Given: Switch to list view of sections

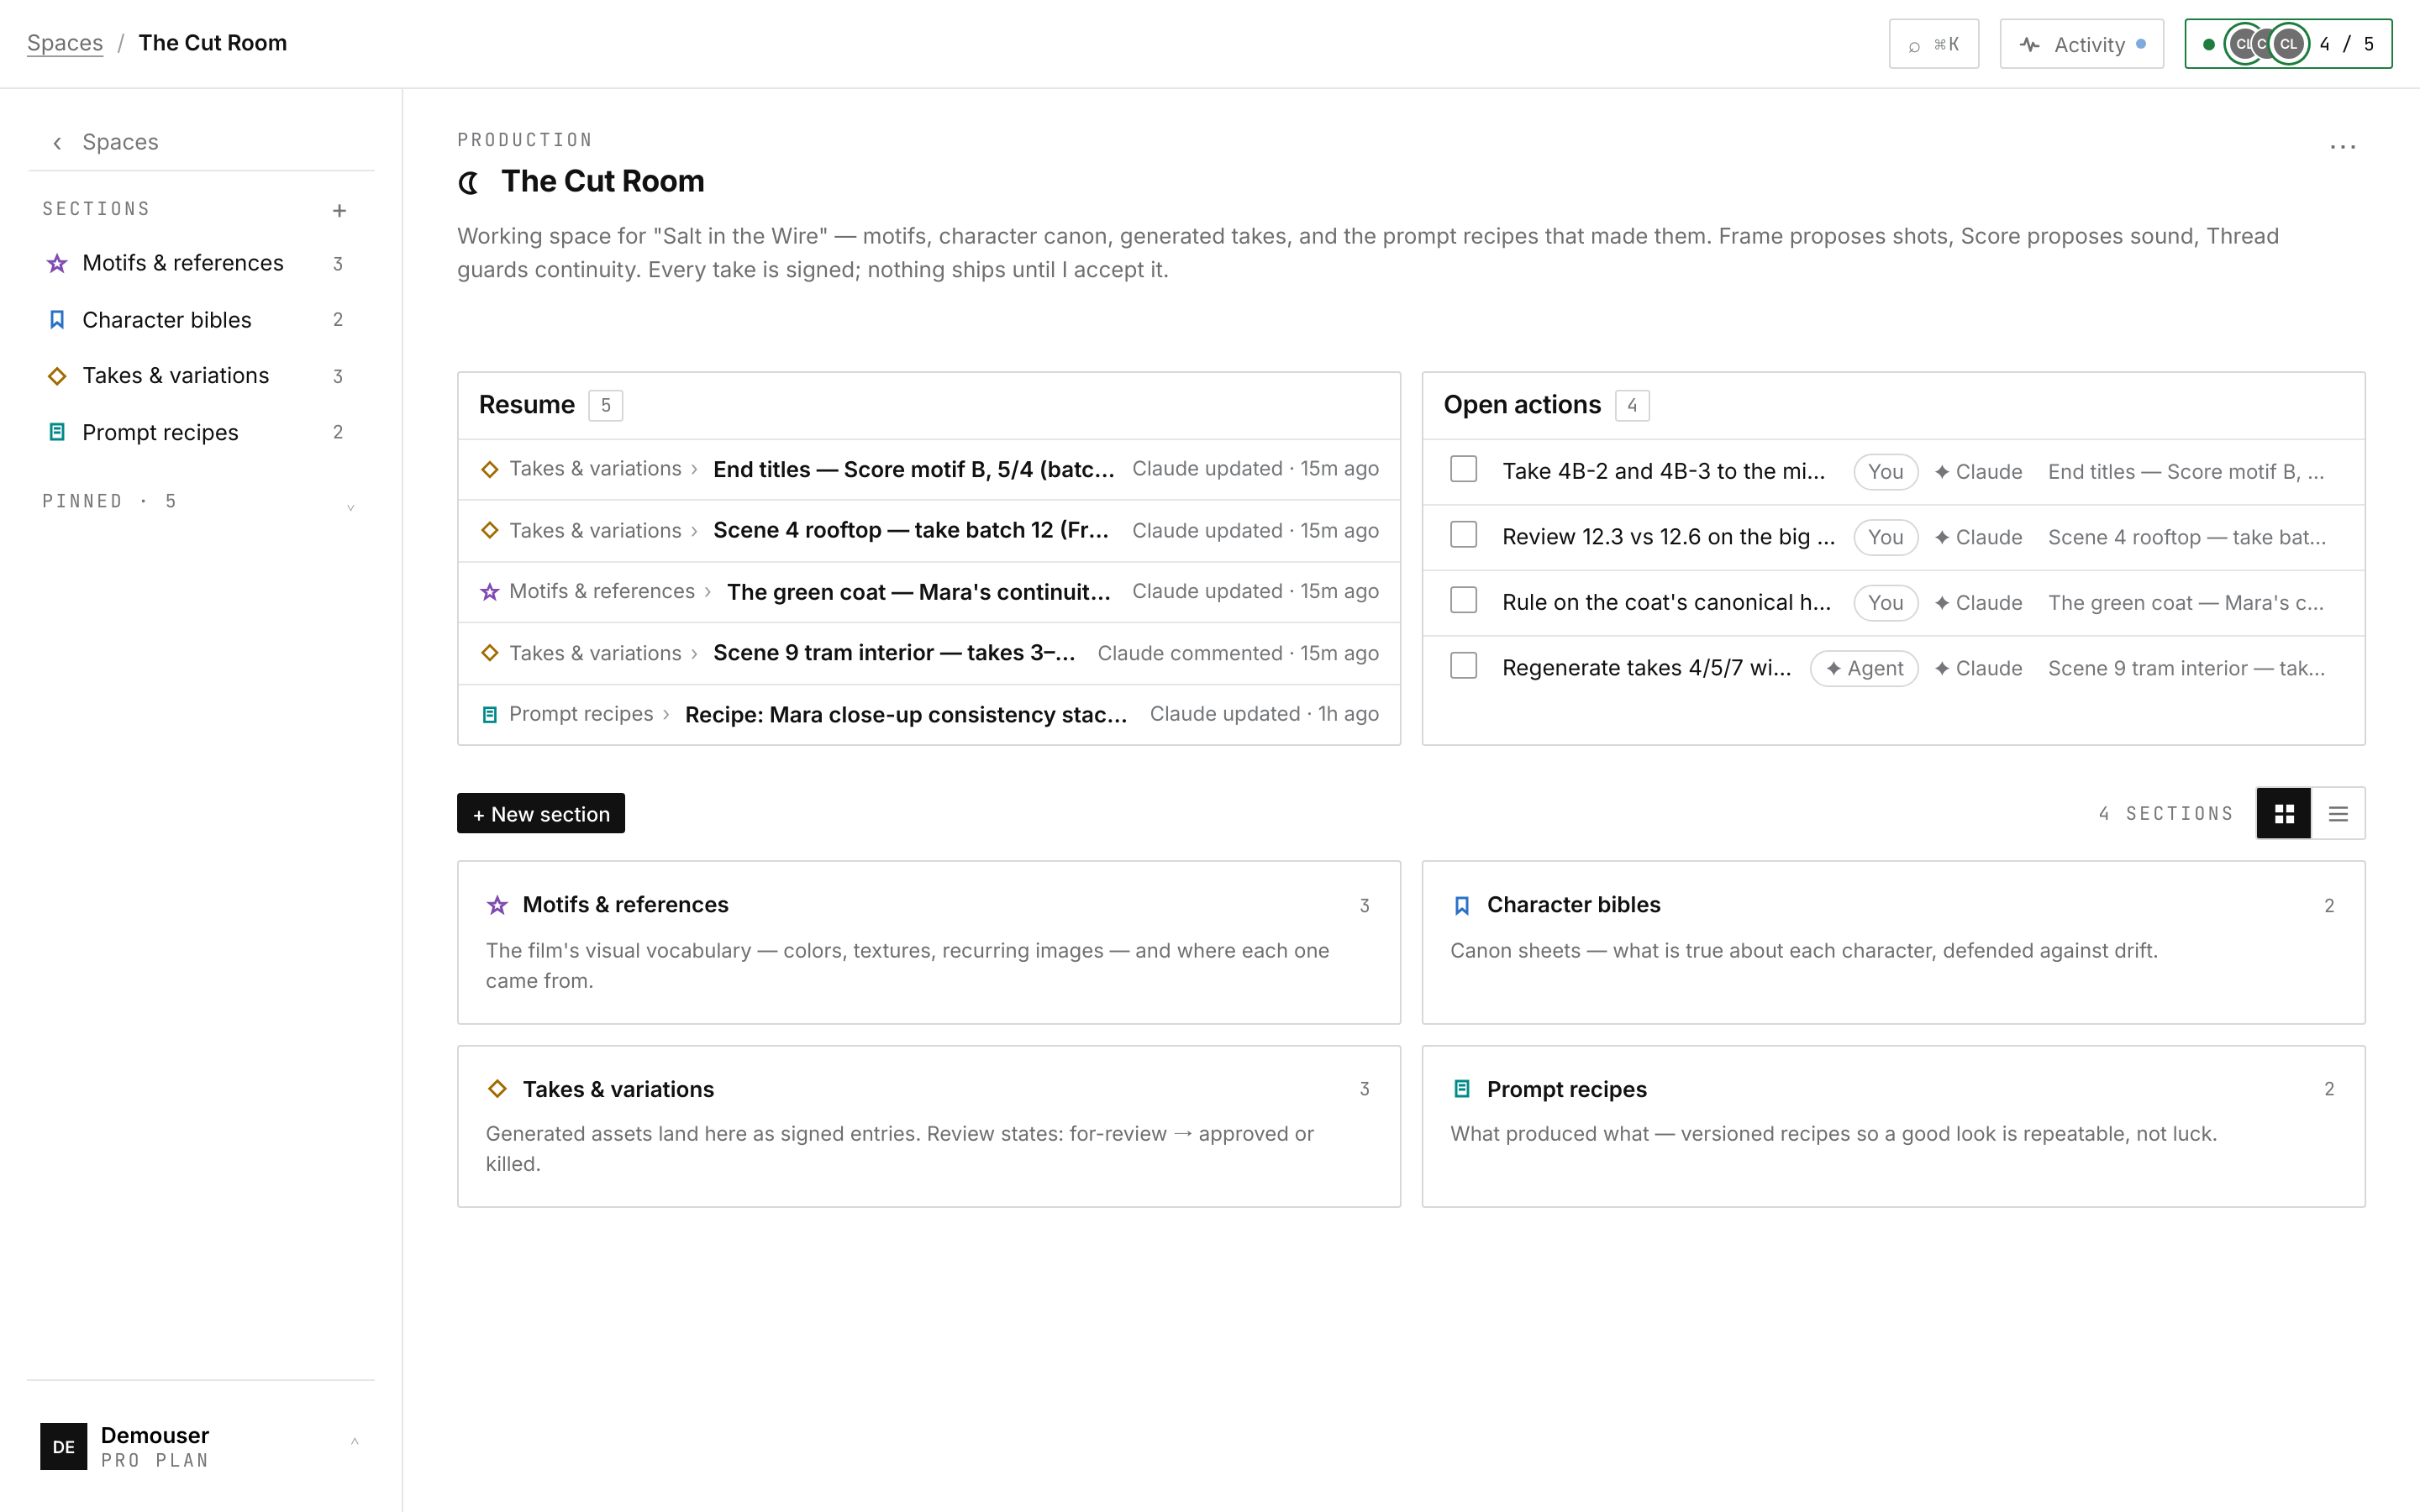Looking at the screenshot, I should pyautogui.click(x=2338, y=814).
